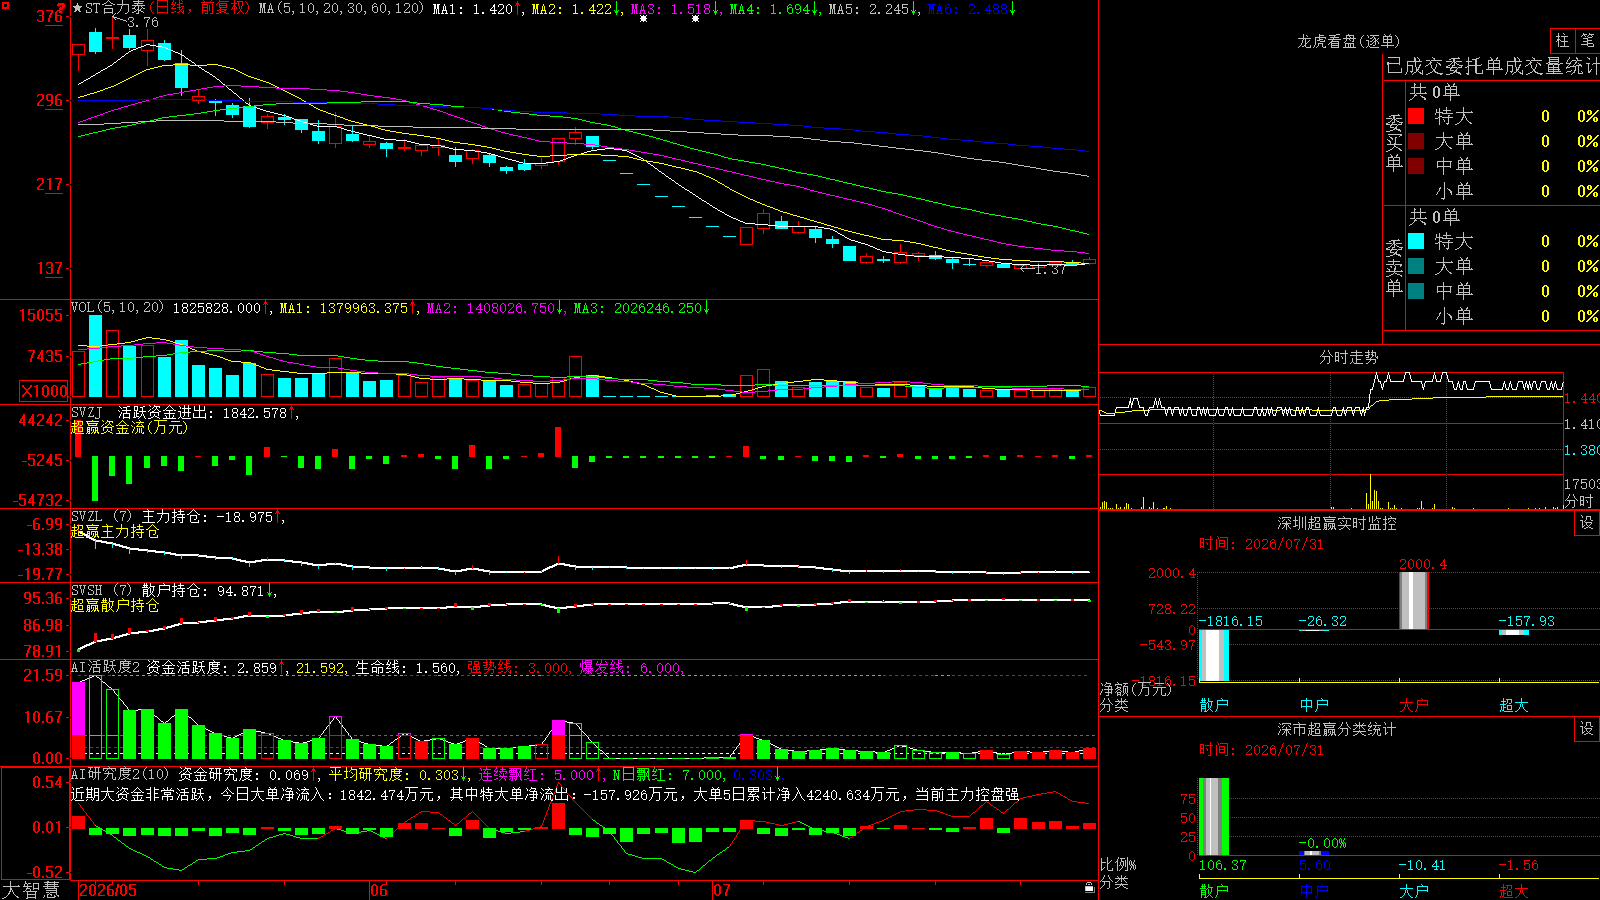
Task: Select 散户 category in 深圳超赢实时监控 chart
Action: tap(1214, 705)
